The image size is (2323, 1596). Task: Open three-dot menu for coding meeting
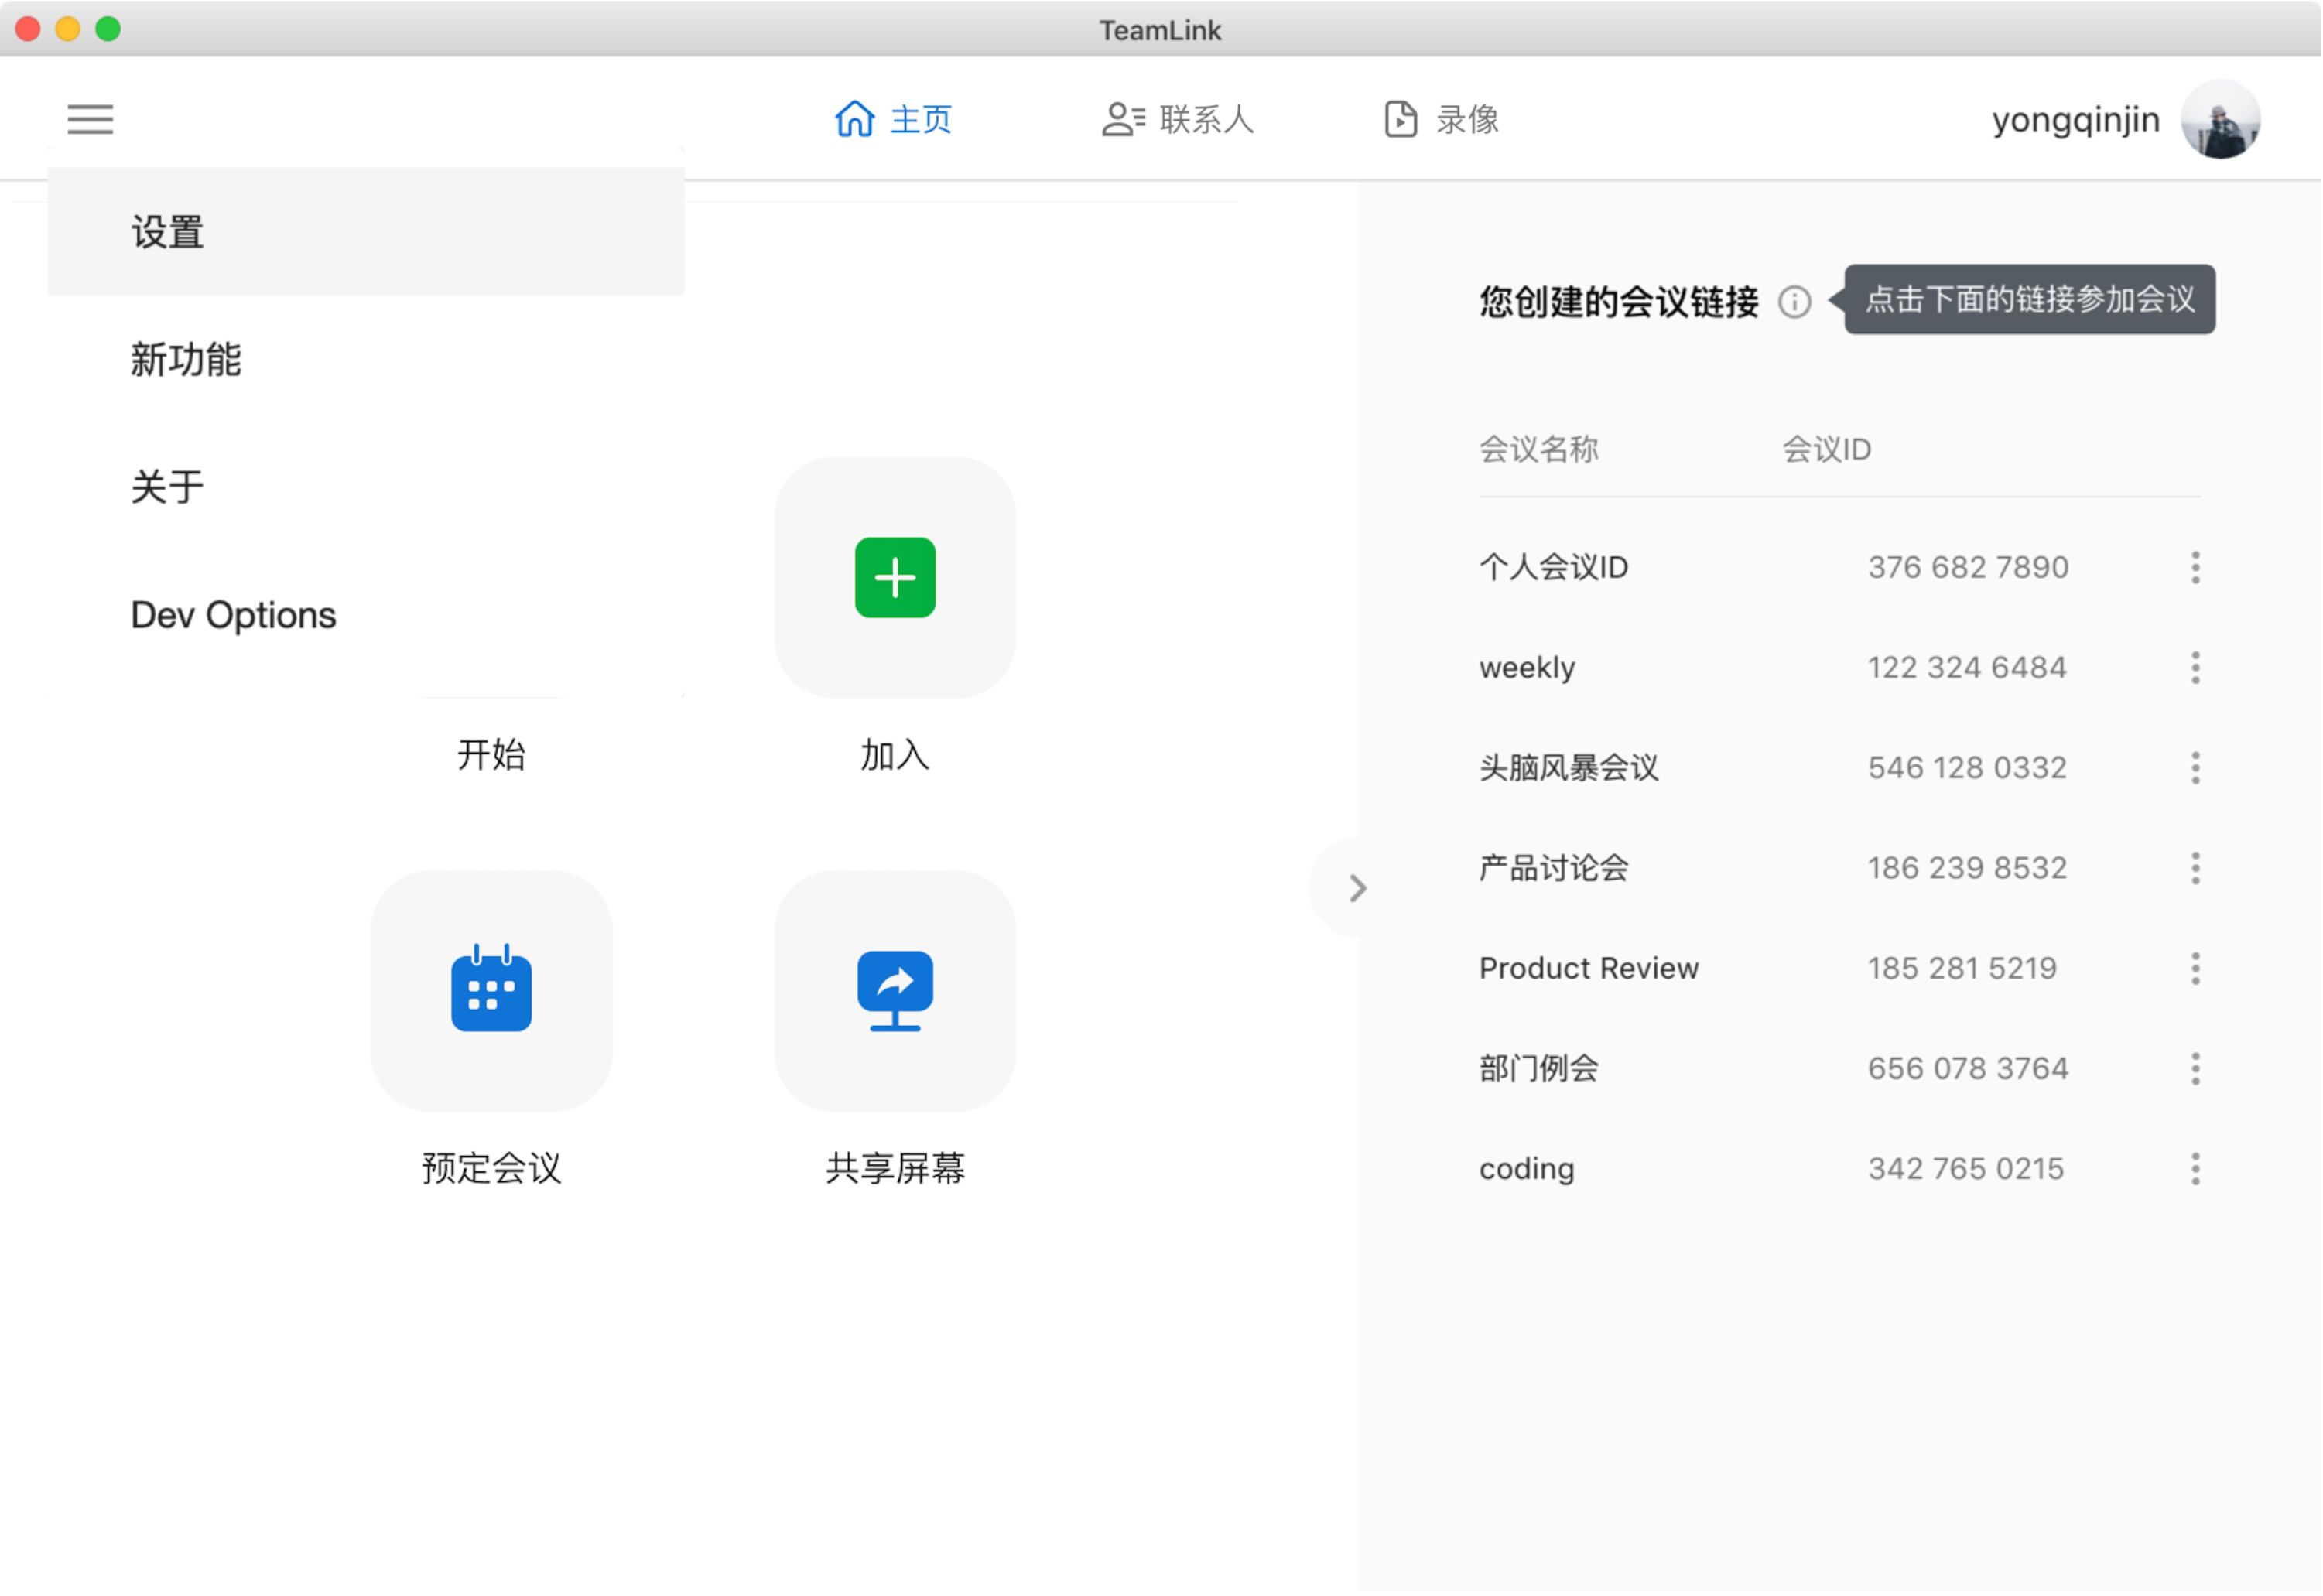(2196, 1169)
